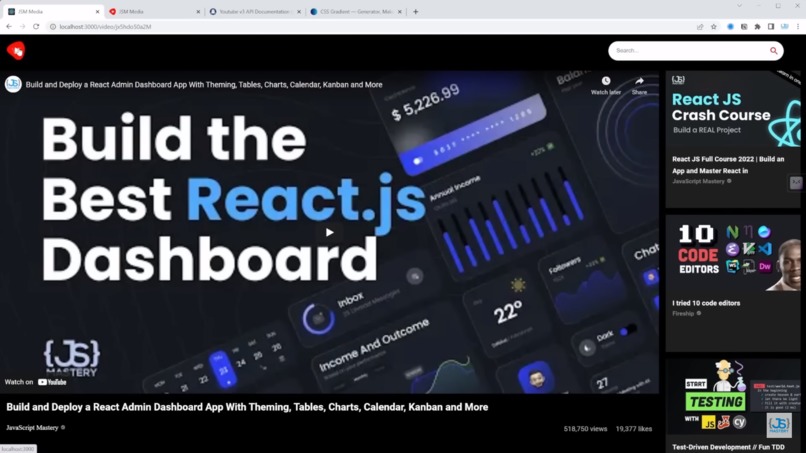
Task: Switch to first JSM Media browser tab
Action: (51, 11)
